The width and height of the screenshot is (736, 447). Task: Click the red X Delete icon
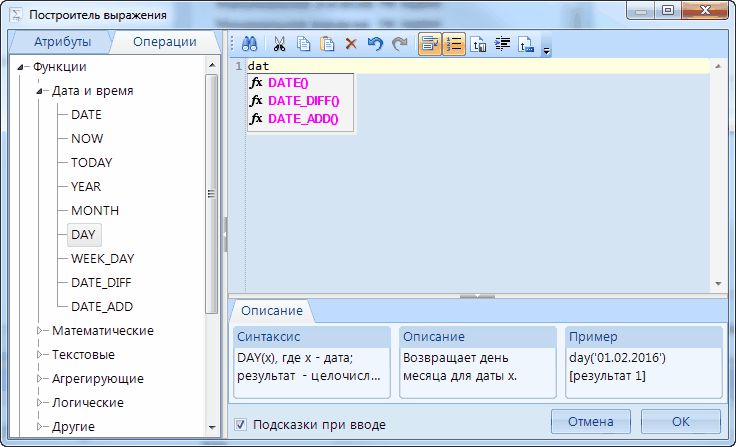pyautogui.click(x=351, y=43)
